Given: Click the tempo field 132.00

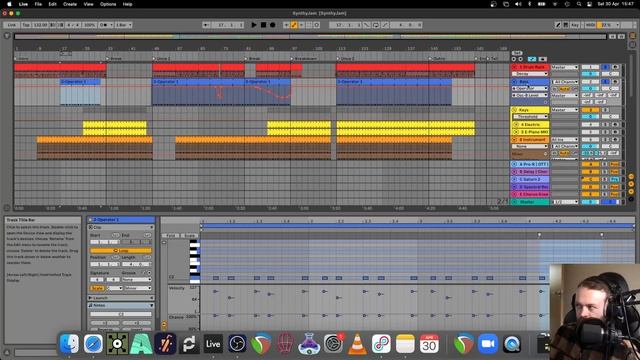Looking at the screenshot, I should click(40, 25).
